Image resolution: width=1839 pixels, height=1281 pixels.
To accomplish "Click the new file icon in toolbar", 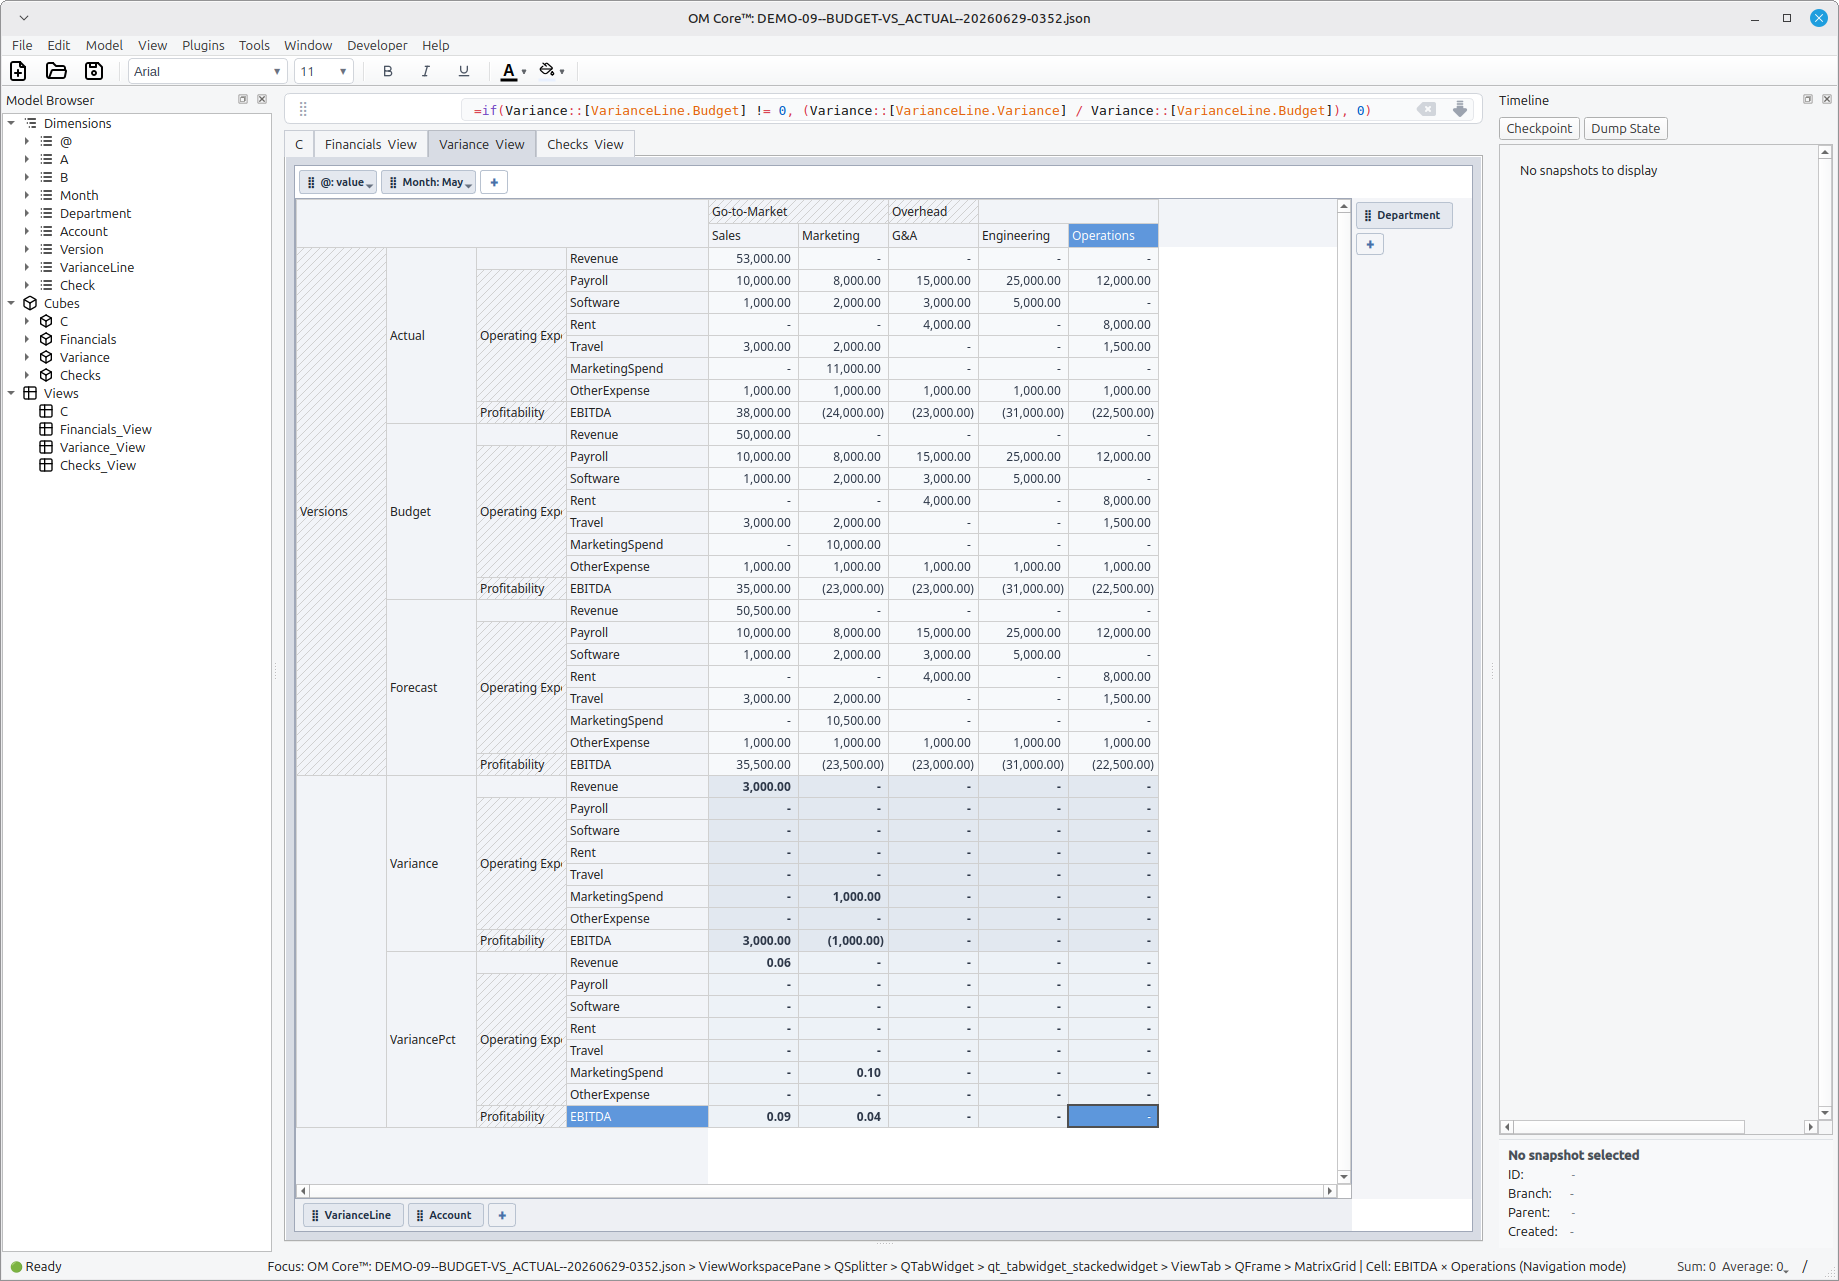I will pyautogui.click(x=18, y=71).
